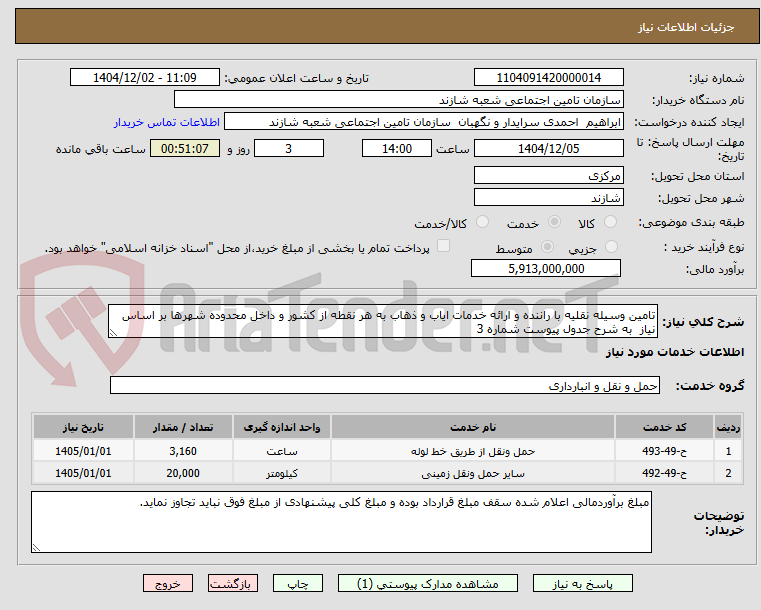Click resize handle of buyer notes textarea
This screenshot has width=761, height=610.
click(36, 548)
